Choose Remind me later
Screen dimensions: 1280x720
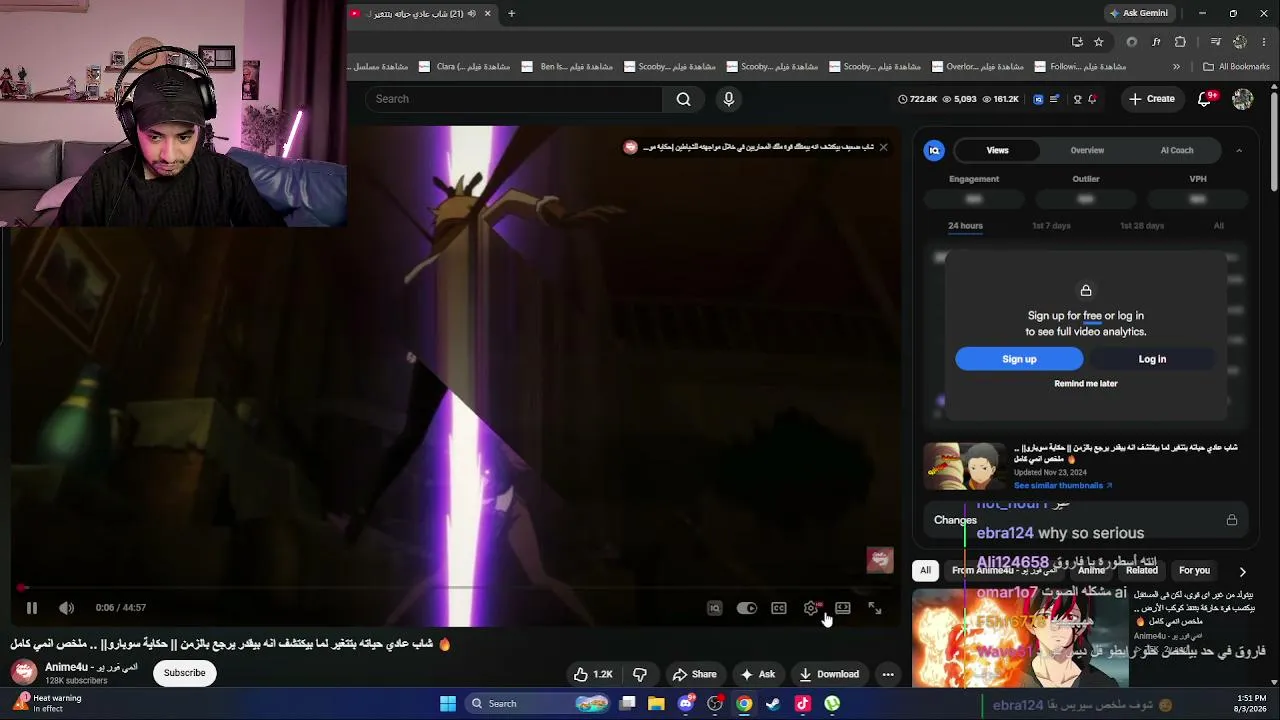(1086, 384)
